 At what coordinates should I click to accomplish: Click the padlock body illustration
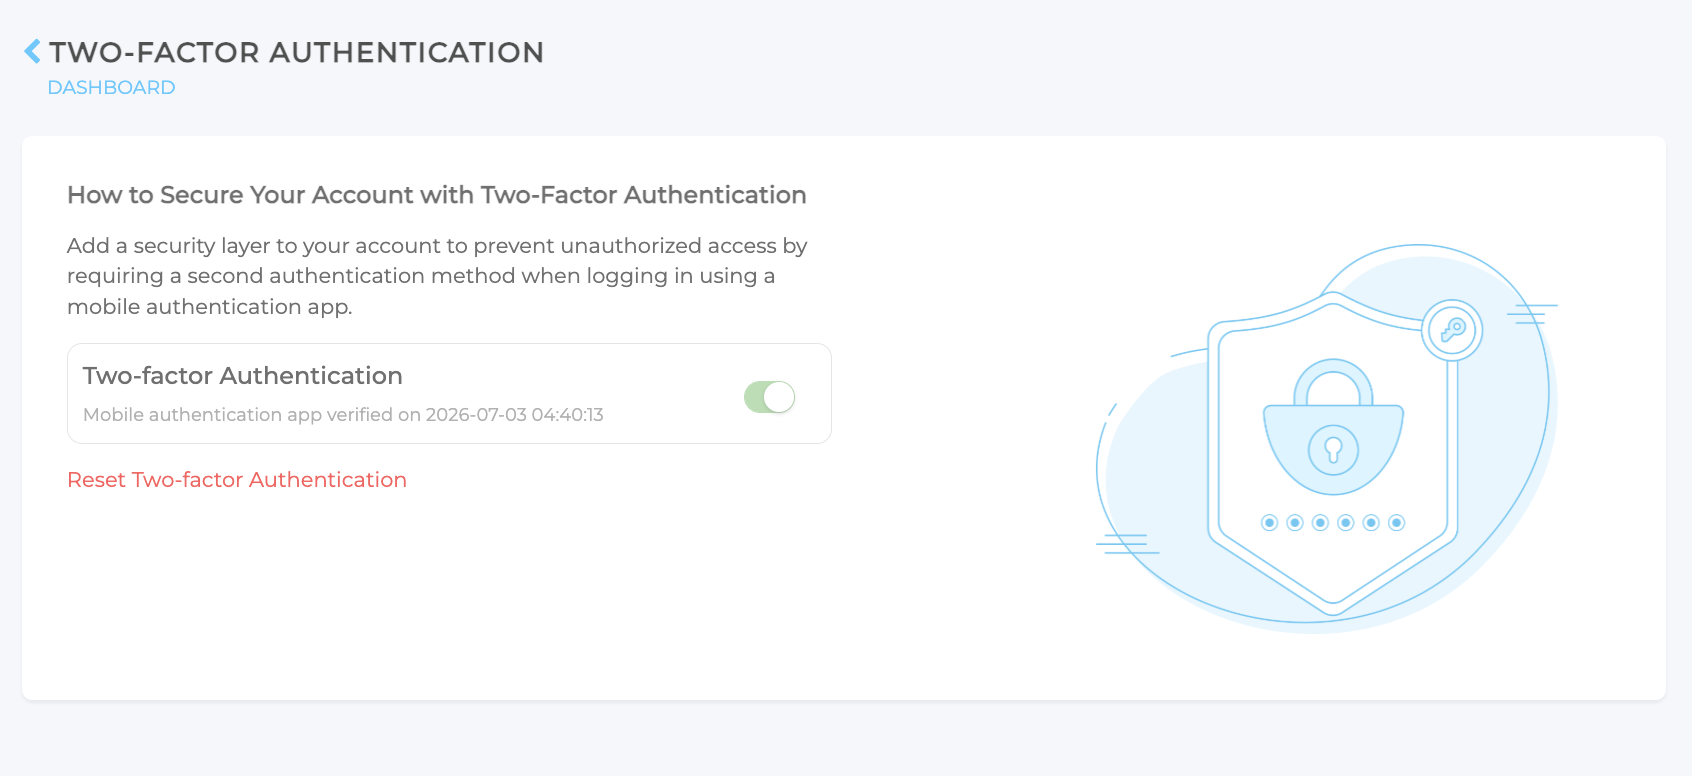click(1333, 449)
